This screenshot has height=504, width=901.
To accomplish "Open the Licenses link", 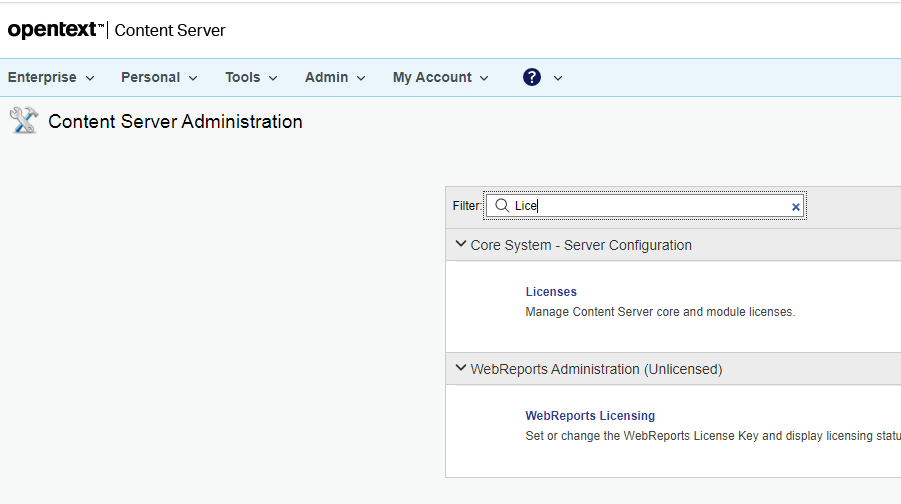I will pos(551,292).
